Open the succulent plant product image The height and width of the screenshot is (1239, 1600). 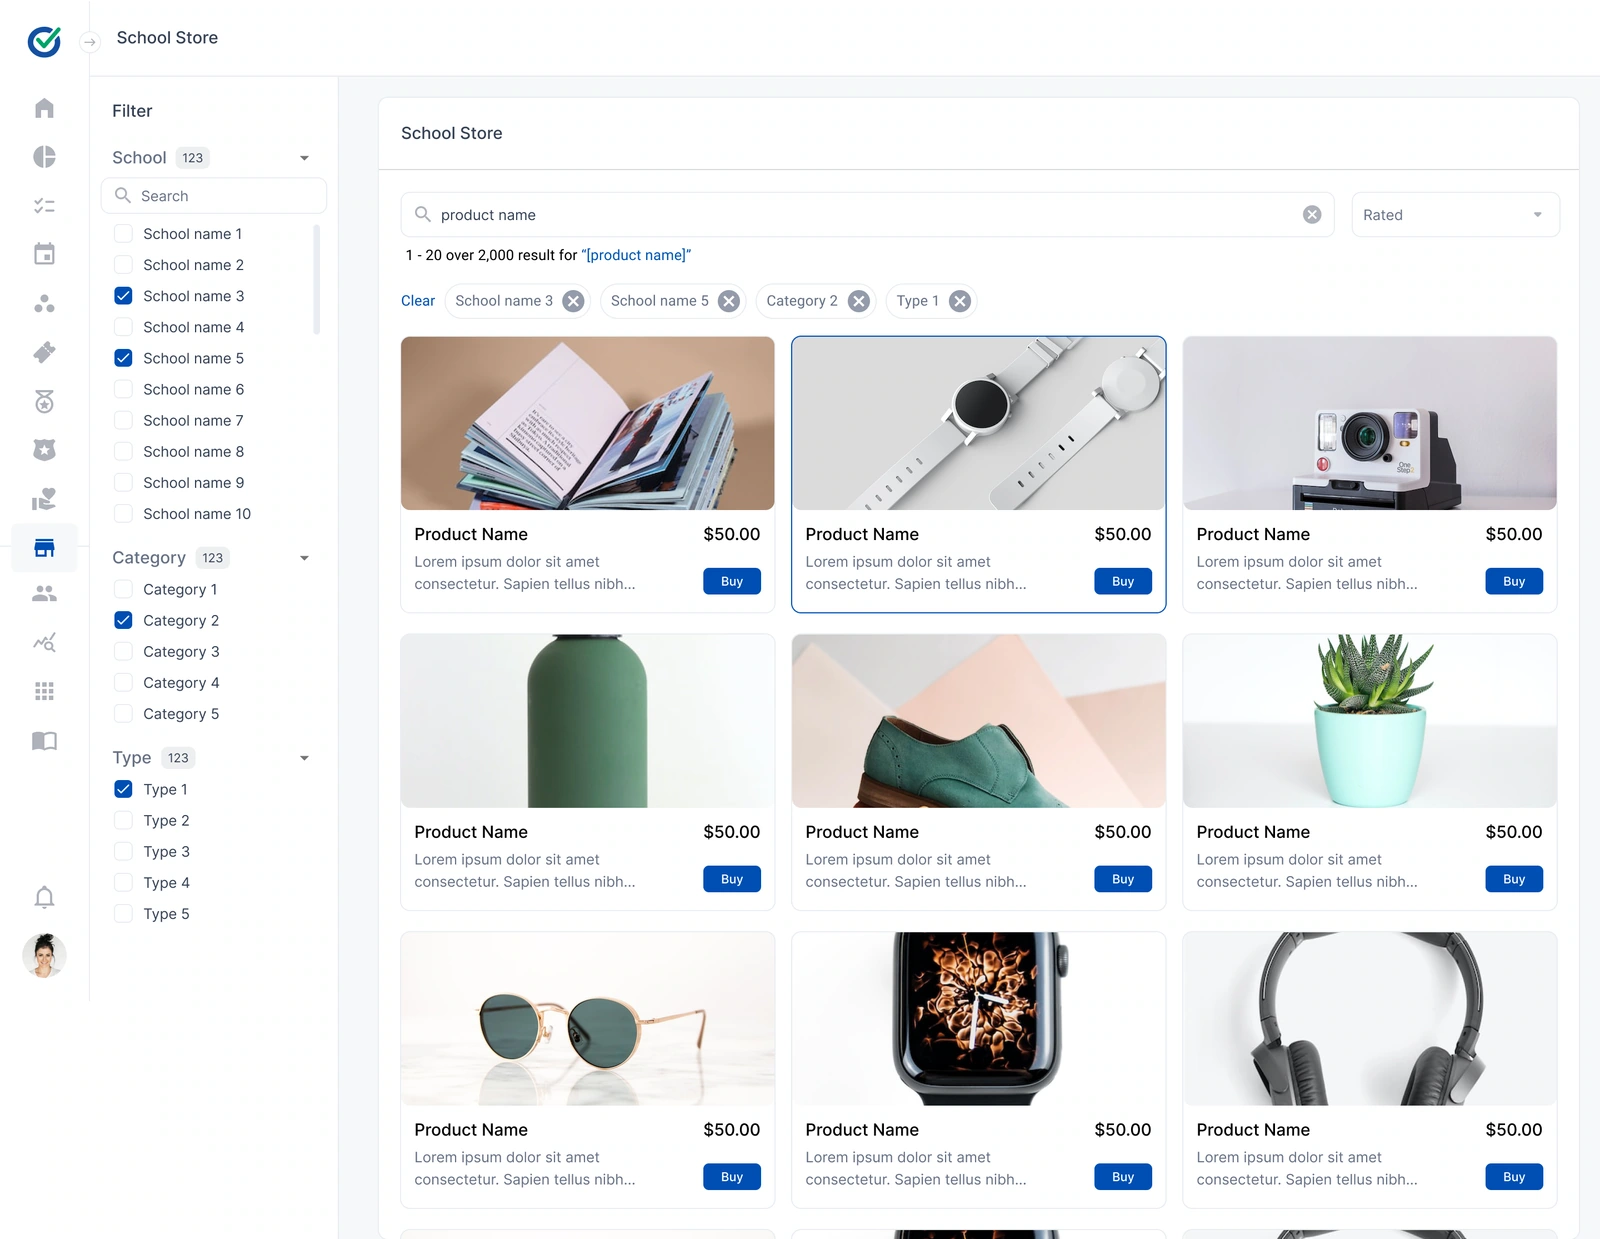click(x=1370, y=721)
